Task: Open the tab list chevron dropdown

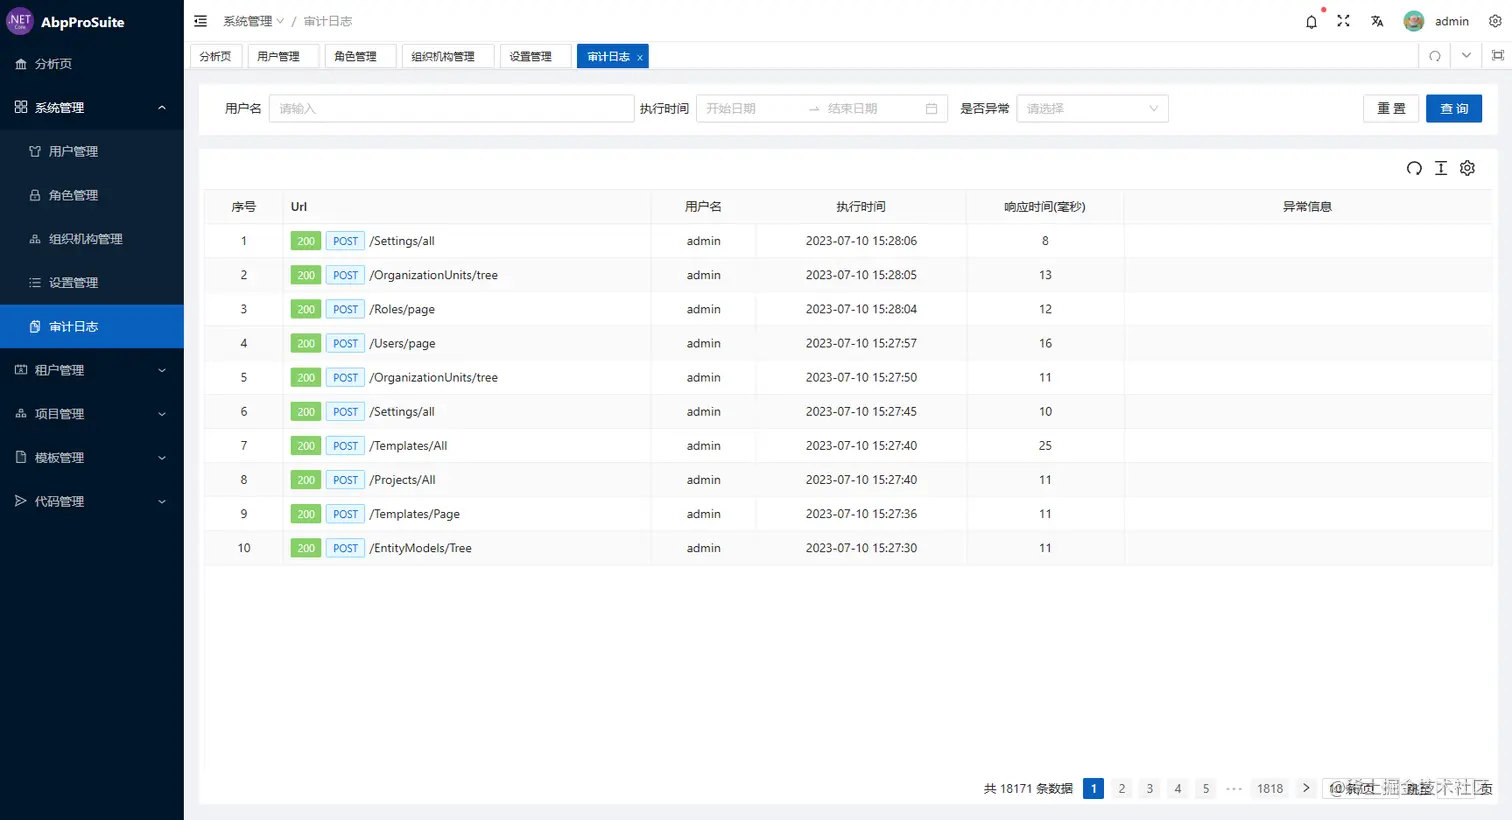Action: pos(1466,56)
